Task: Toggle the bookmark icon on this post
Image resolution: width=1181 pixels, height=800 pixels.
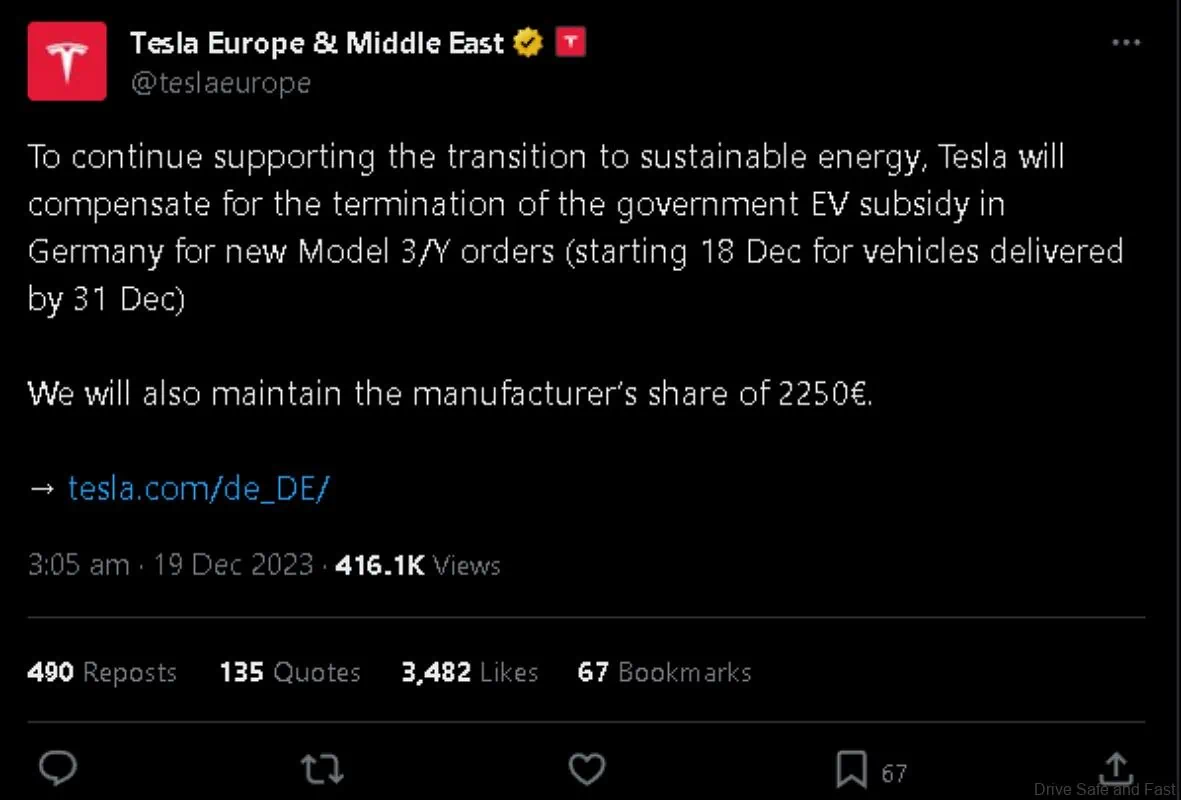Action: [x=850, y=769]
